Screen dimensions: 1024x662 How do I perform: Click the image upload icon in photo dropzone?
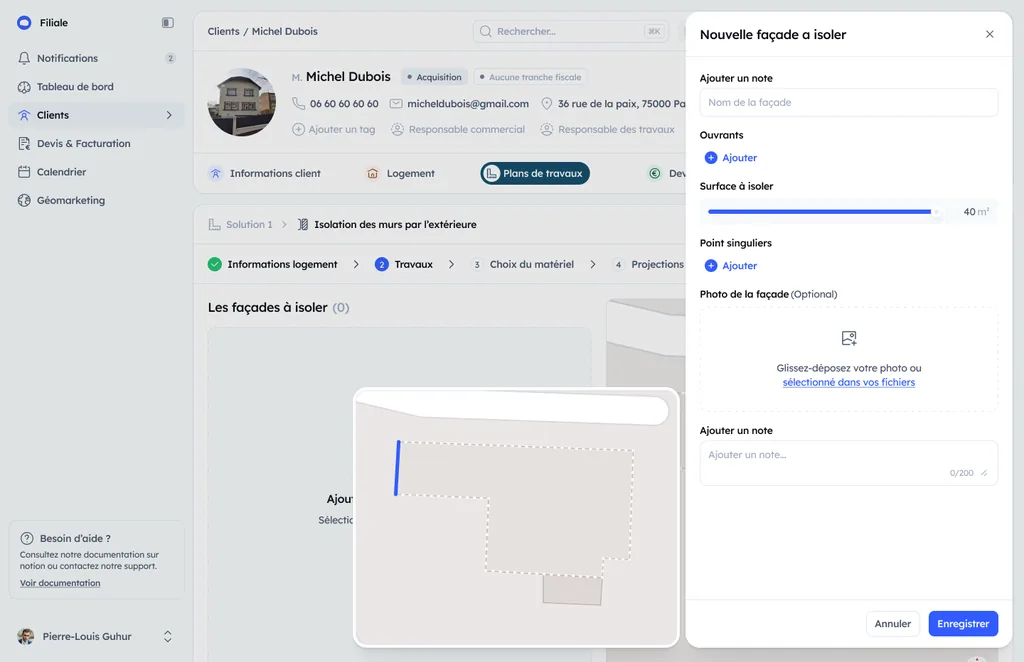[848, 338]
